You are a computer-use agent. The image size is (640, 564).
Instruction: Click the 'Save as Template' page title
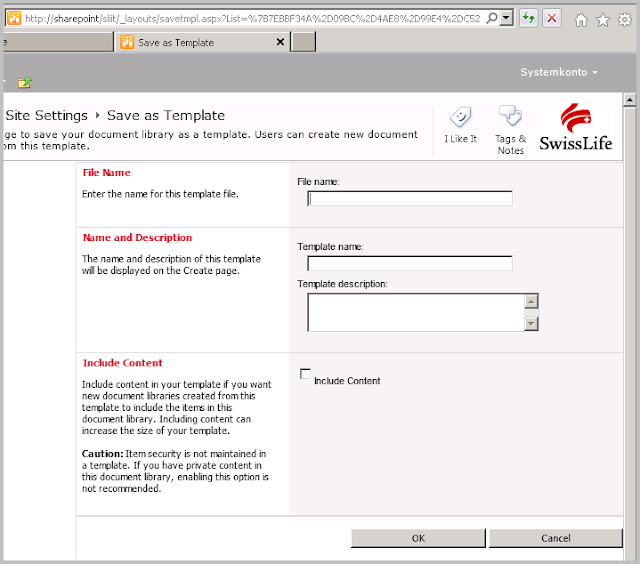click(166, 115)
